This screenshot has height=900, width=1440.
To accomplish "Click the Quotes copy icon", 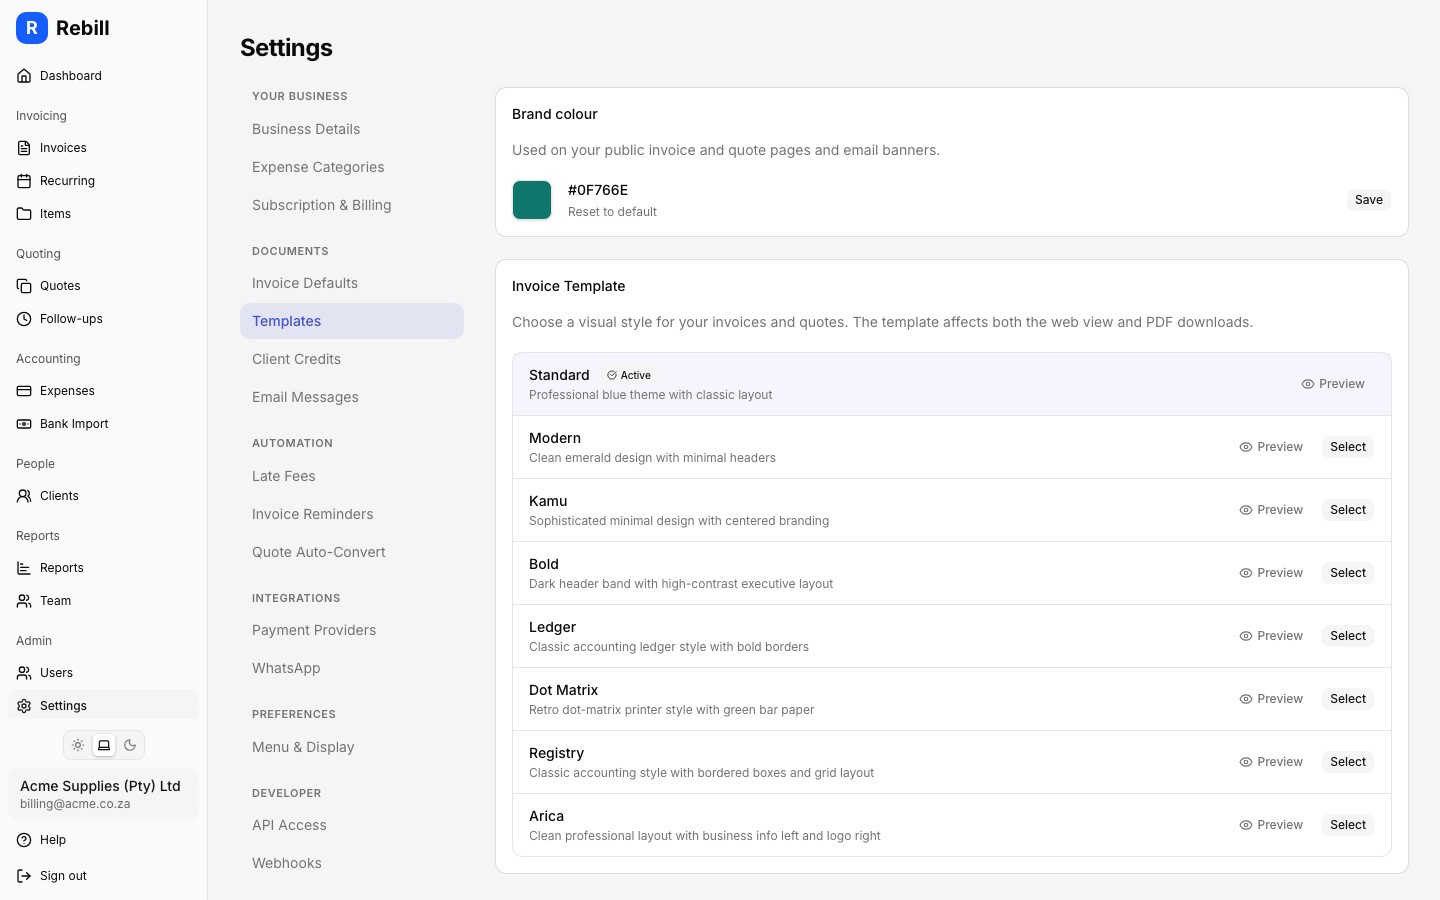I will (x=24, y=286).
